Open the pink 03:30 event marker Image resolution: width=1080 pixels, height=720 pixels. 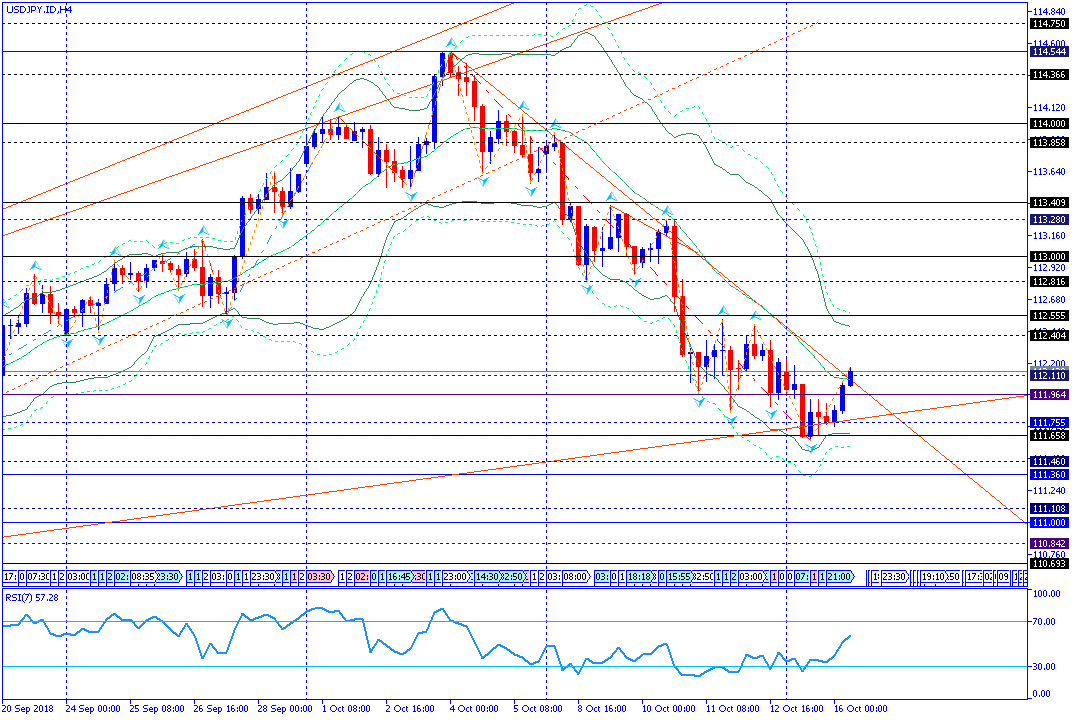point(320,577)
